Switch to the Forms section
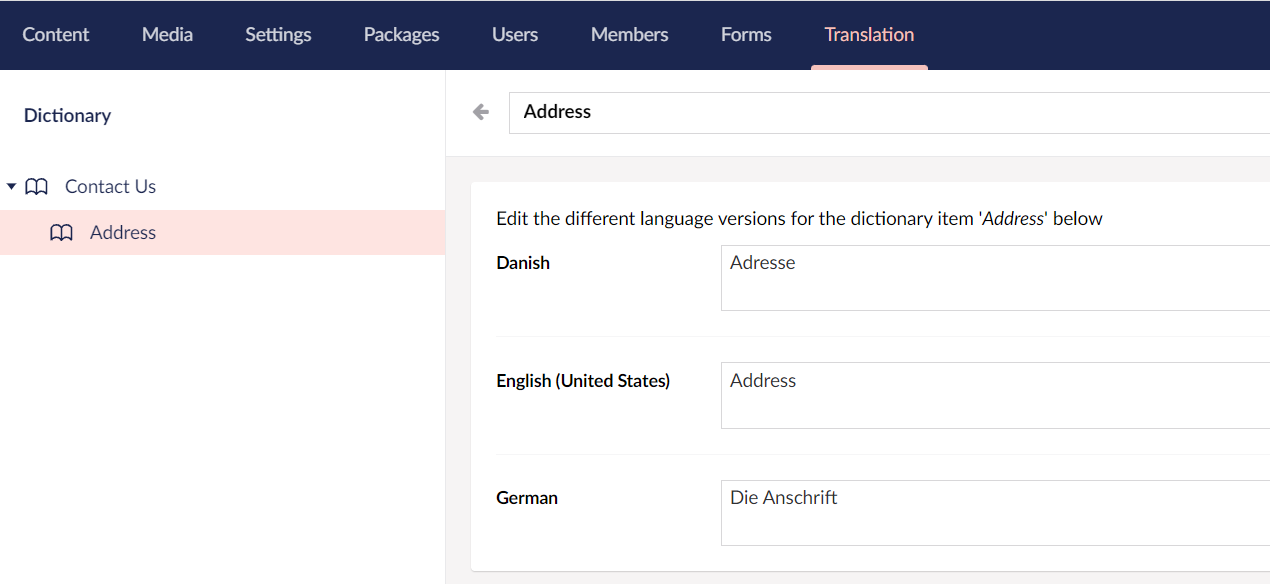 (746, 35)
